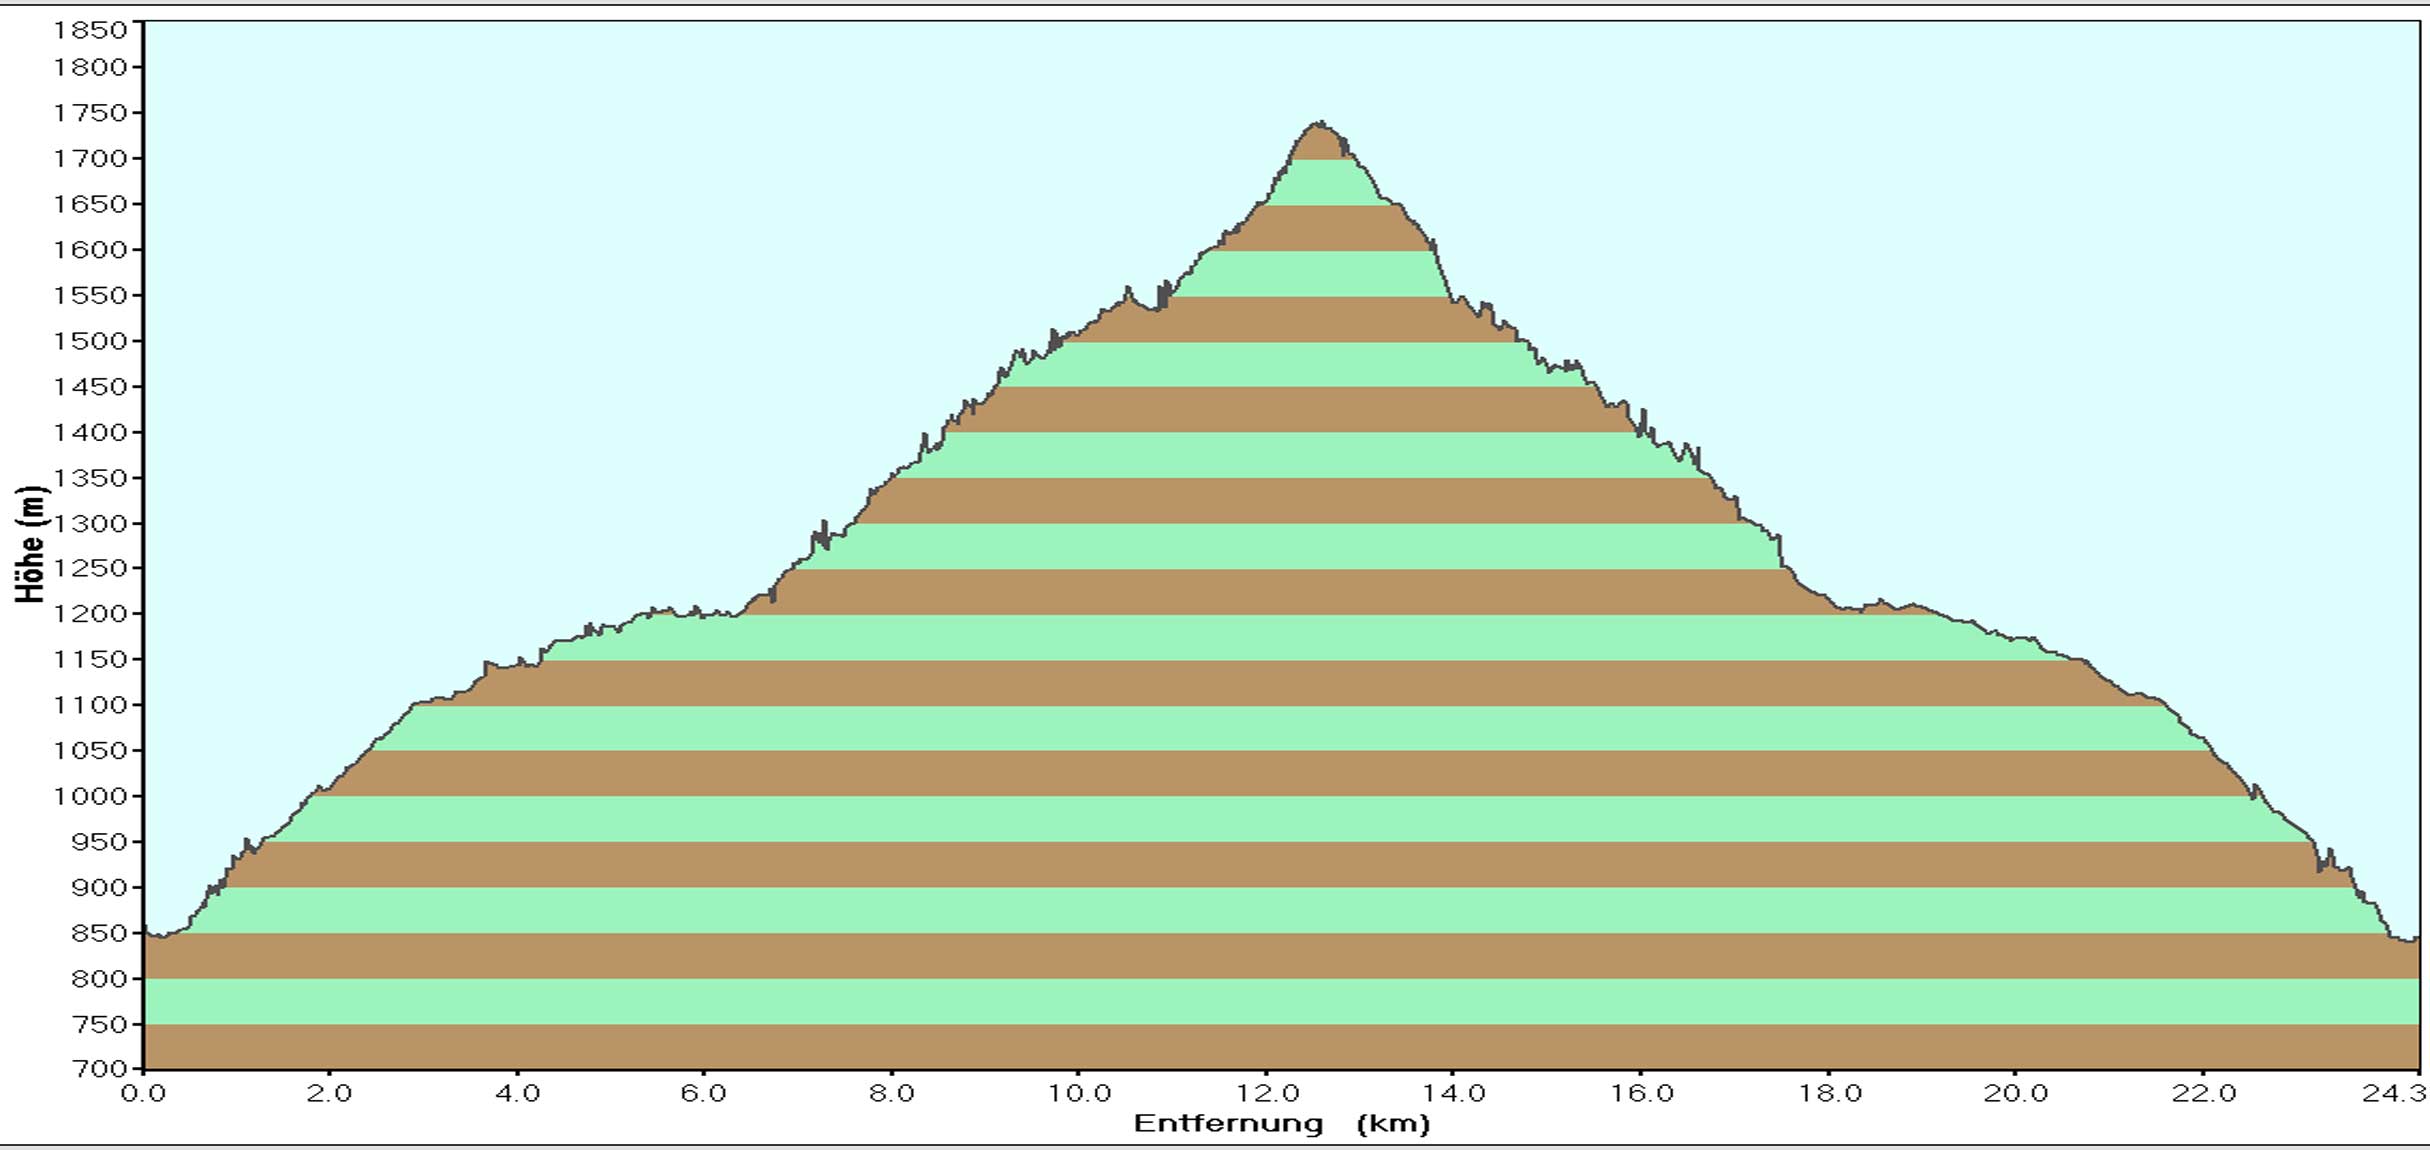The height and width of the screenshot is (1150, 2430).
Task: Click the 'Höhe (m)' vertical axis title
Action: [x=31, y=545]
